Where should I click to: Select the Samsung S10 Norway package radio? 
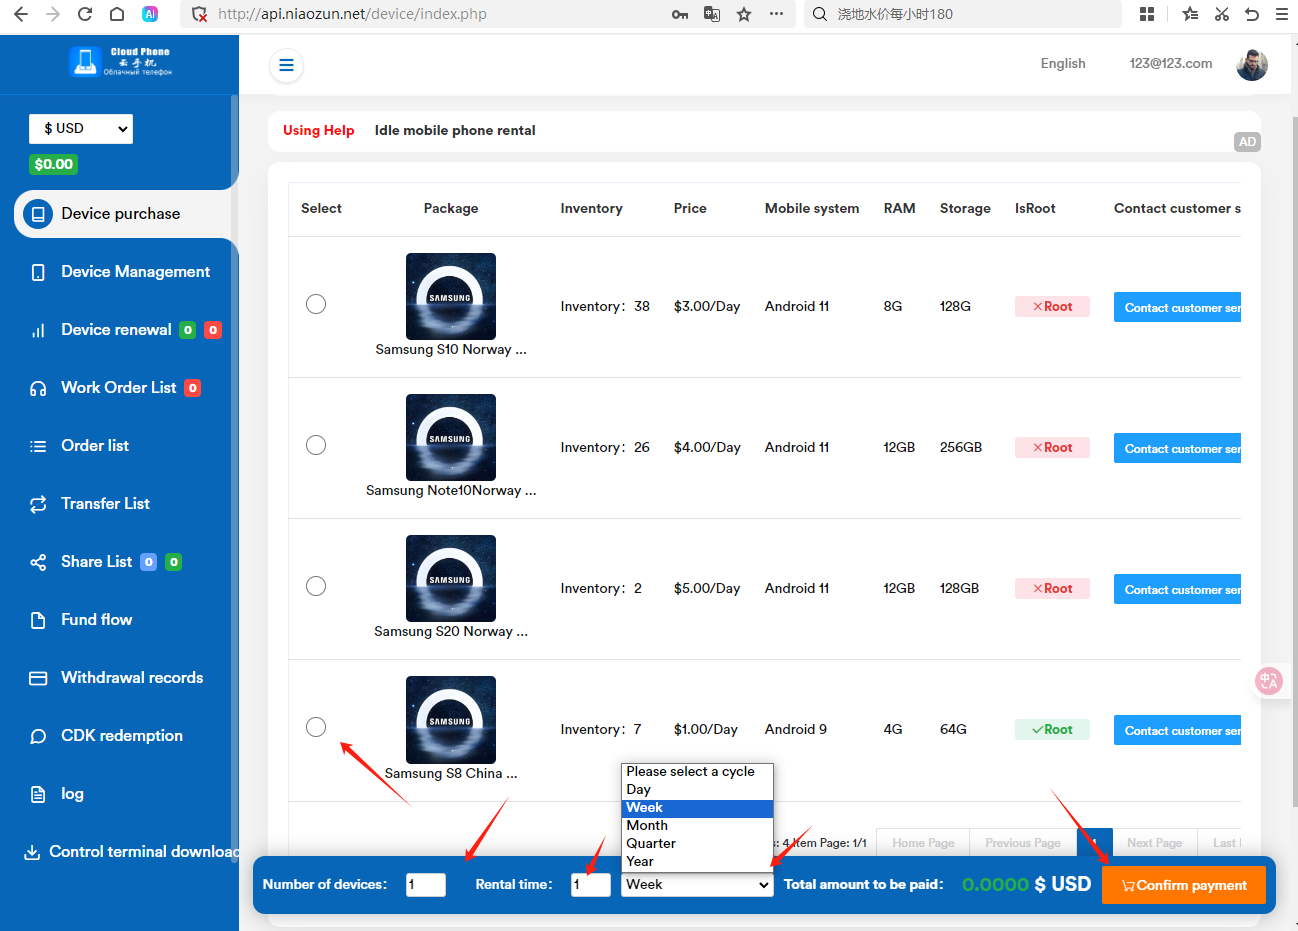click(316, 304)
